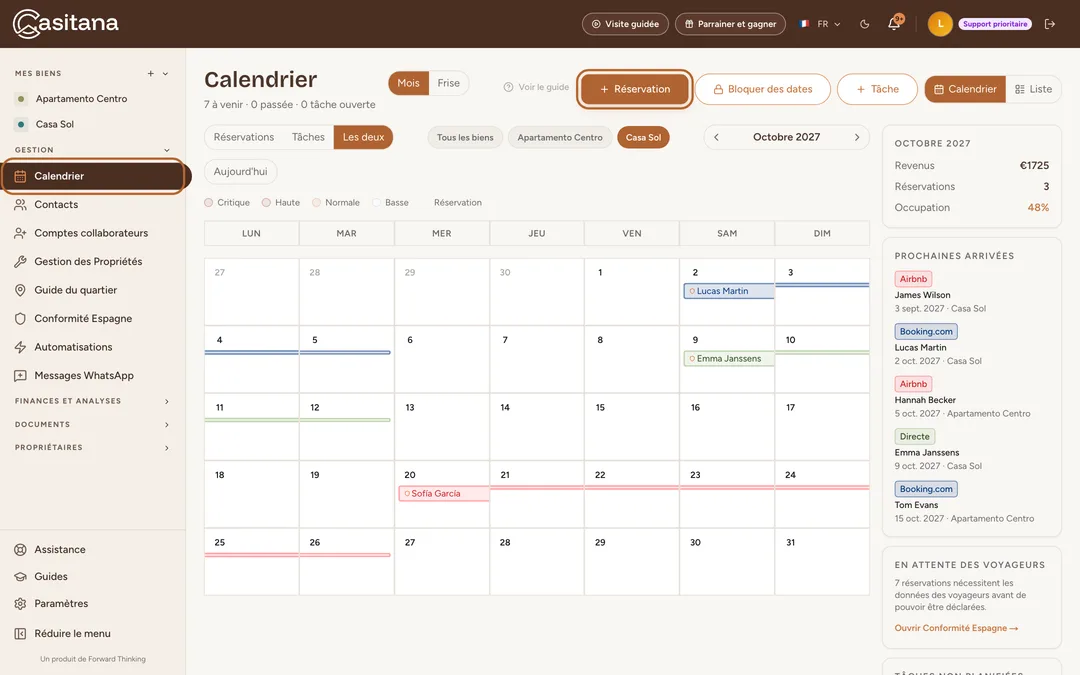Open Voir le guide link
Viewport: 1080px width, 675px height.
(537, 87)
